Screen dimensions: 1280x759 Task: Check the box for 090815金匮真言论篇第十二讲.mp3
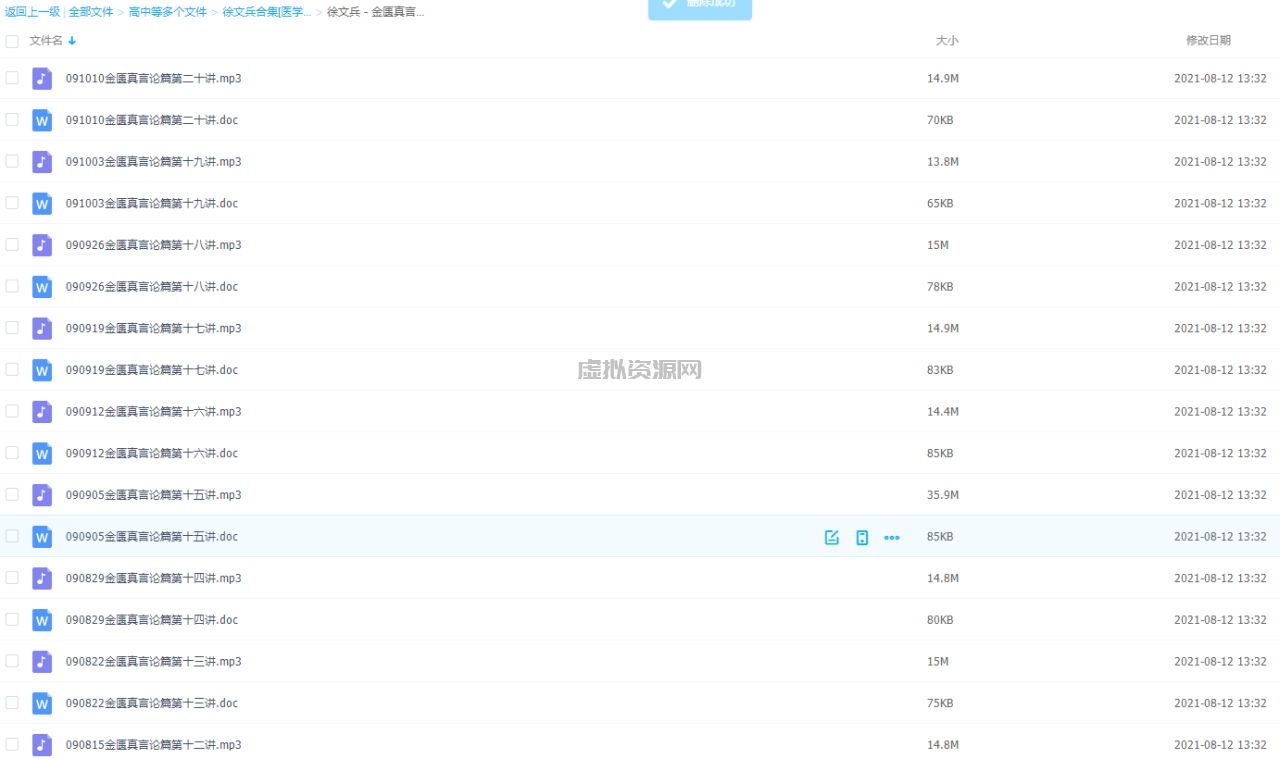point(12,744)
